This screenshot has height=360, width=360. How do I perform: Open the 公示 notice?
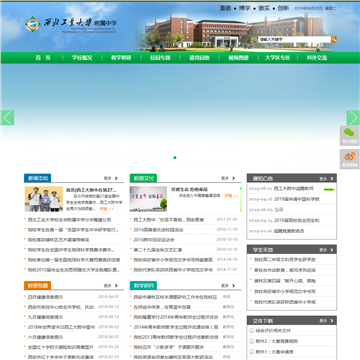[279, 210]
